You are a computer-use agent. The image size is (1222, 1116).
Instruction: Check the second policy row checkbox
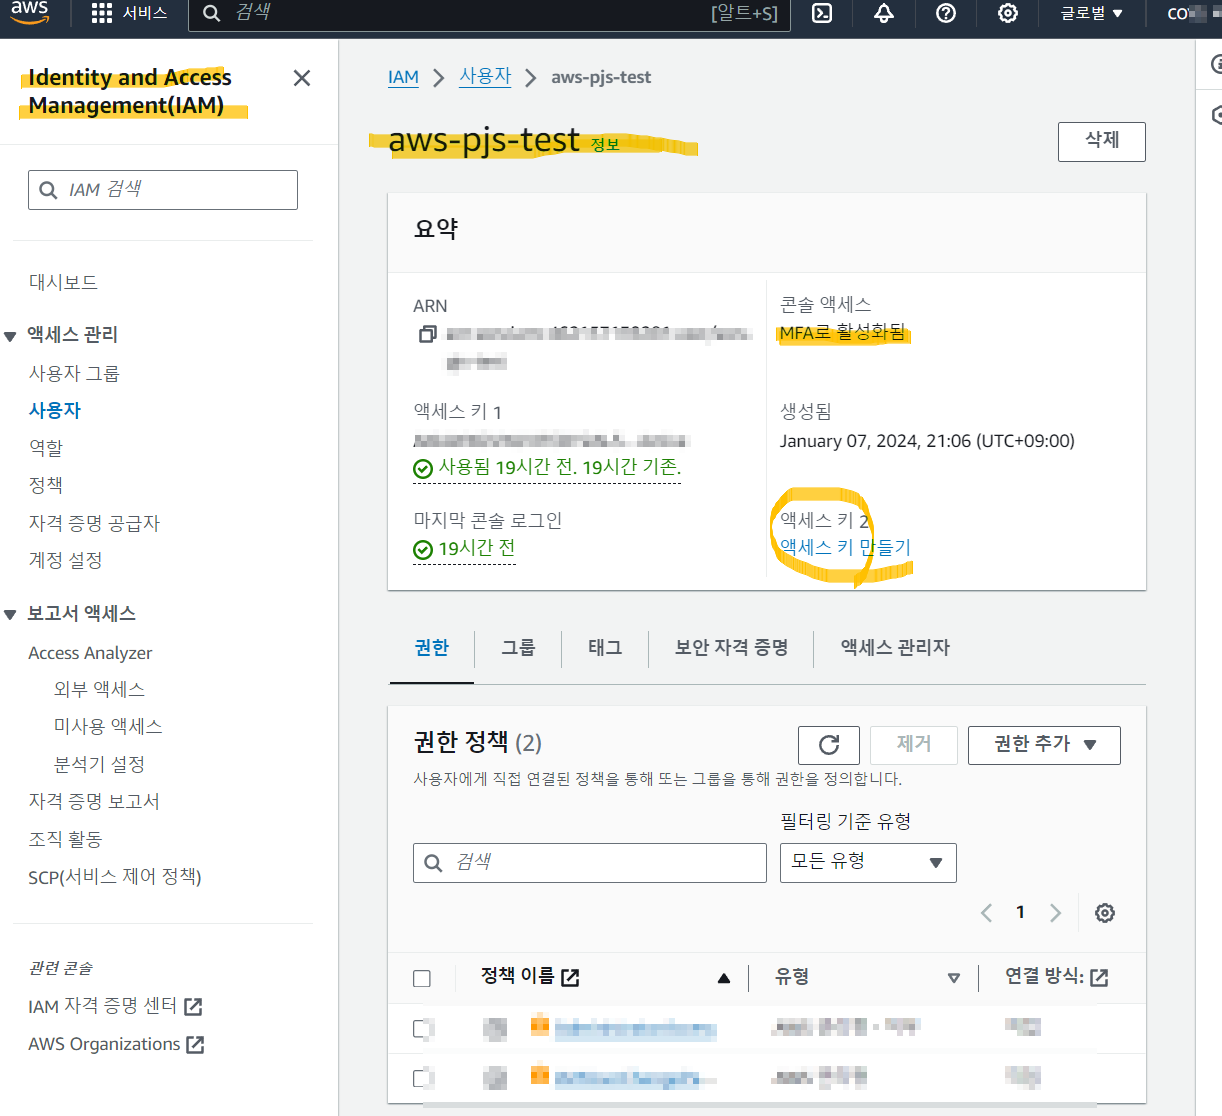click(x=422, y=1078)
